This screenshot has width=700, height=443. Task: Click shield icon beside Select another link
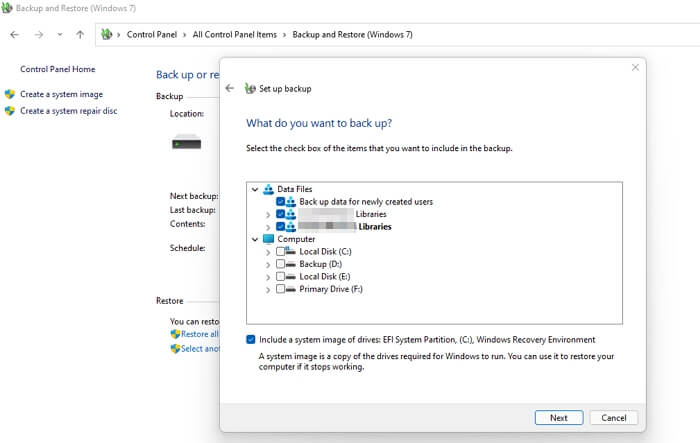[x=175, y=349]
